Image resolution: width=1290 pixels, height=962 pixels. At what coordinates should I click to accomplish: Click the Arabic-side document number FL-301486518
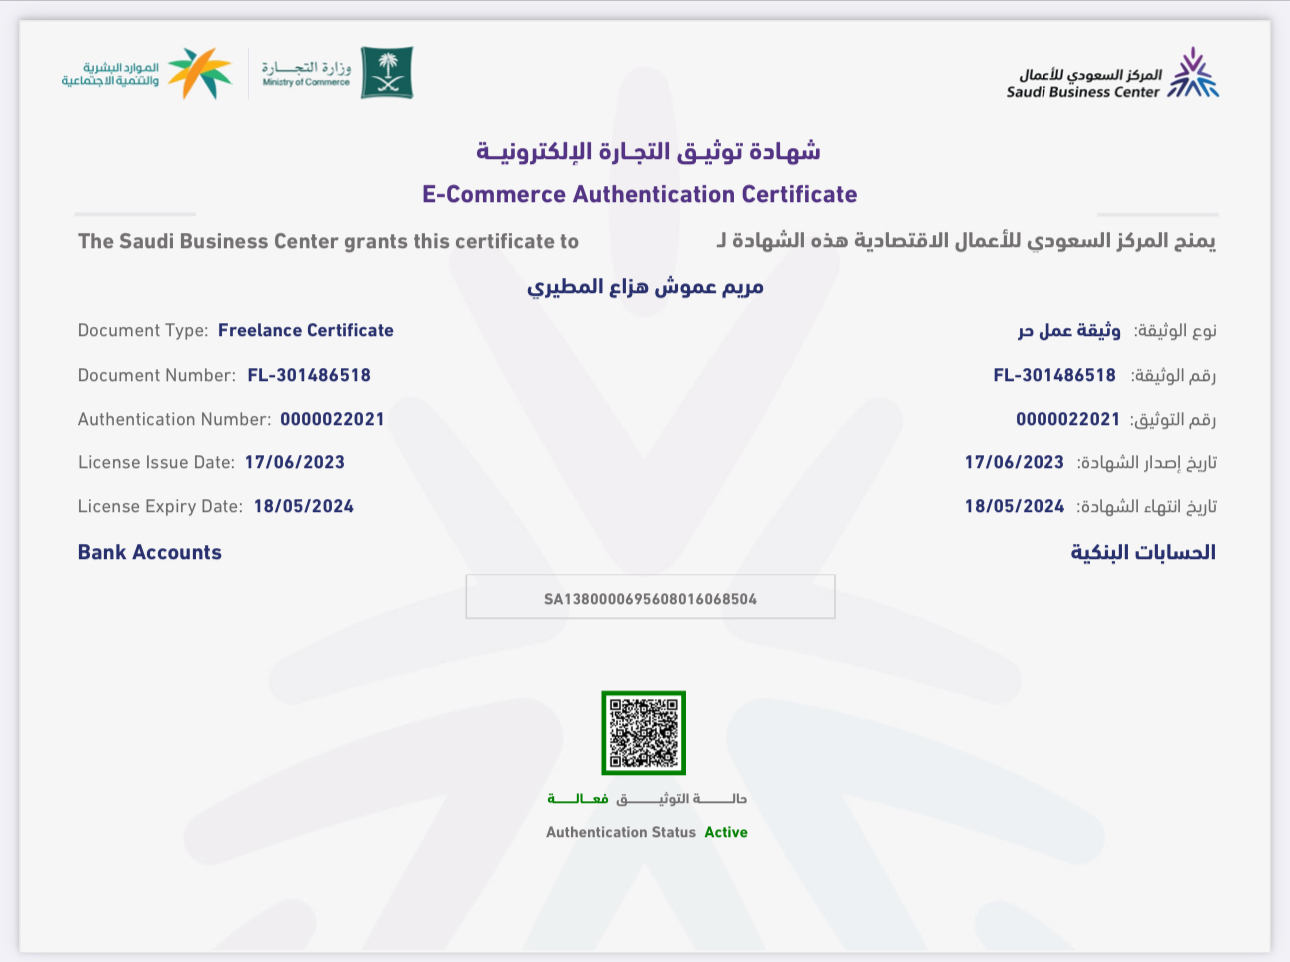point(1054,375)
